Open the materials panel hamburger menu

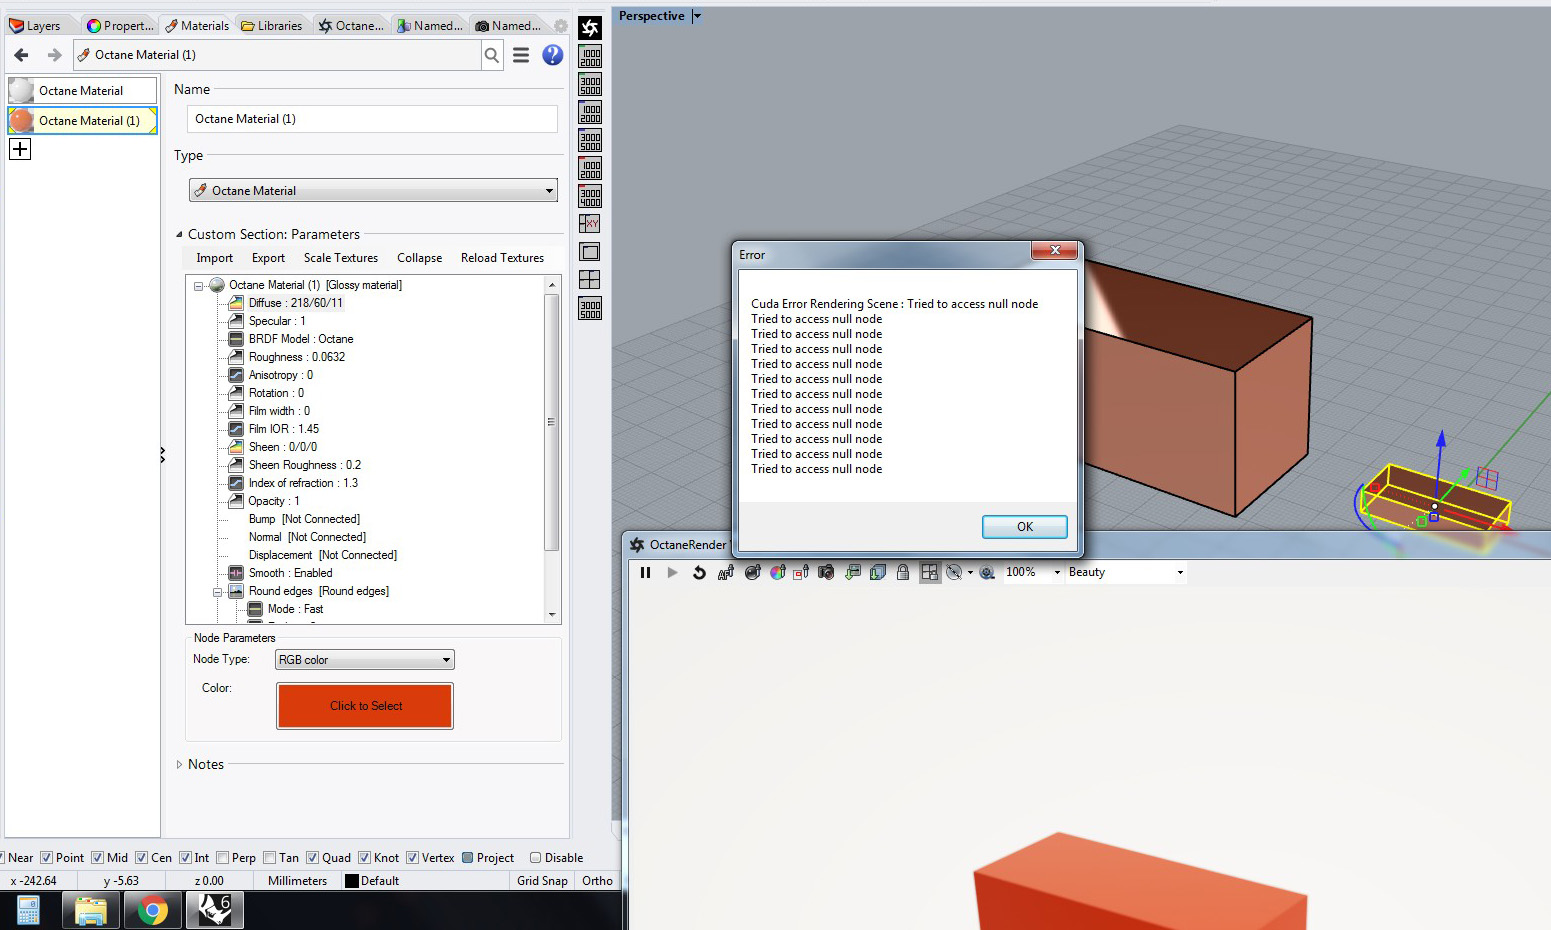point(521,55)
